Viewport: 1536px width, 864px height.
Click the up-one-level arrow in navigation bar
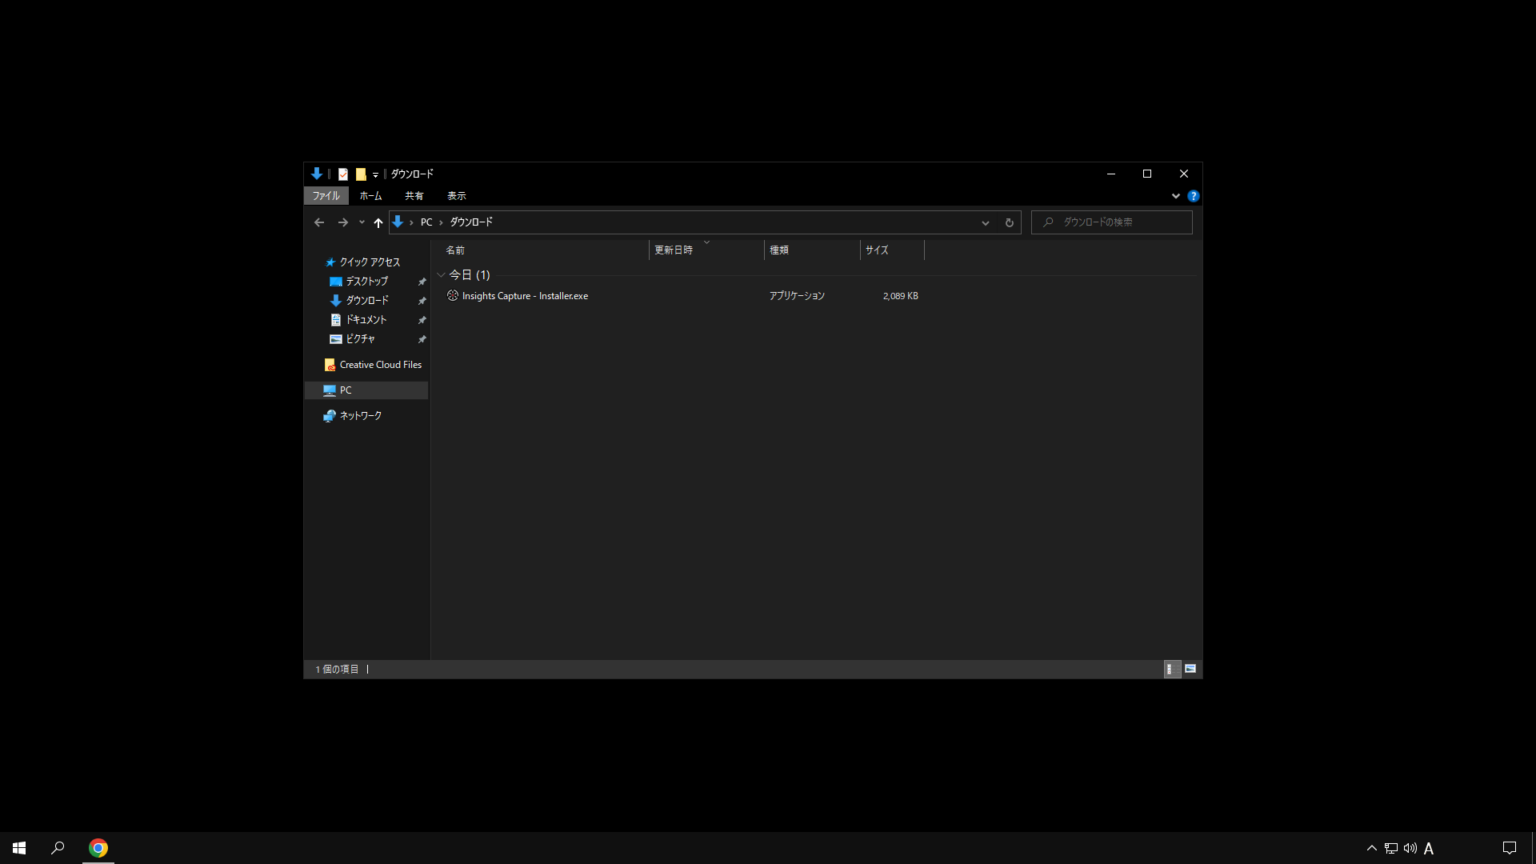[x=378, y=222]
